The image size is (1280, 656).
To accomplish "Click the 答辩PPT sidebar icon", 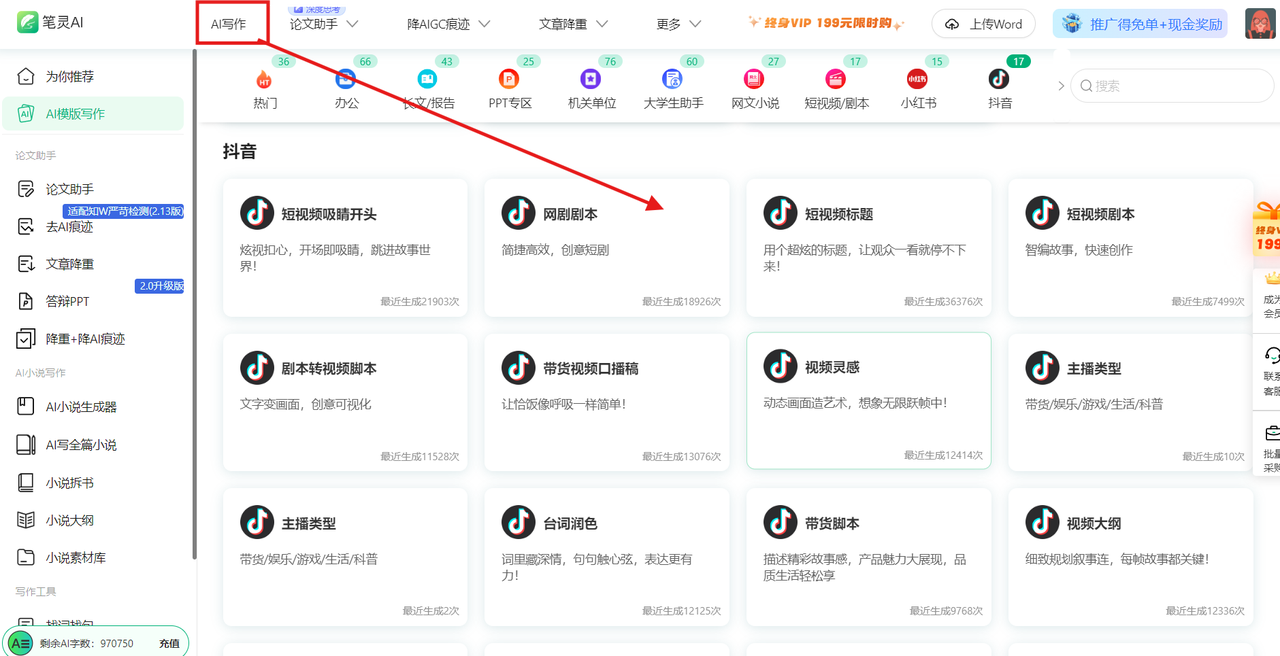I will [26, 302].
